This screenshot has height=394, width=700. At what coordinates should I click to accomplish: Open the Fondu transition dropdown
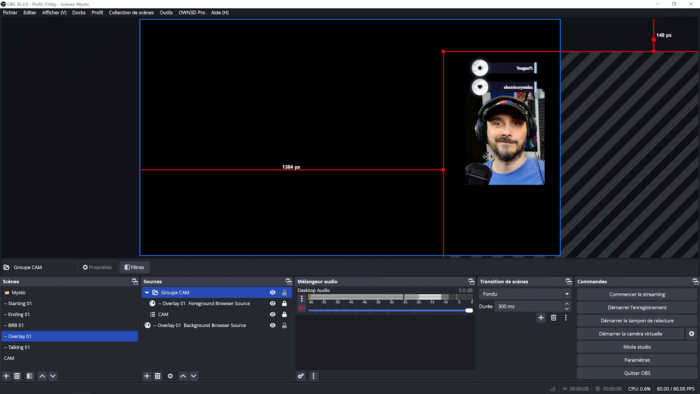[525, 294]
